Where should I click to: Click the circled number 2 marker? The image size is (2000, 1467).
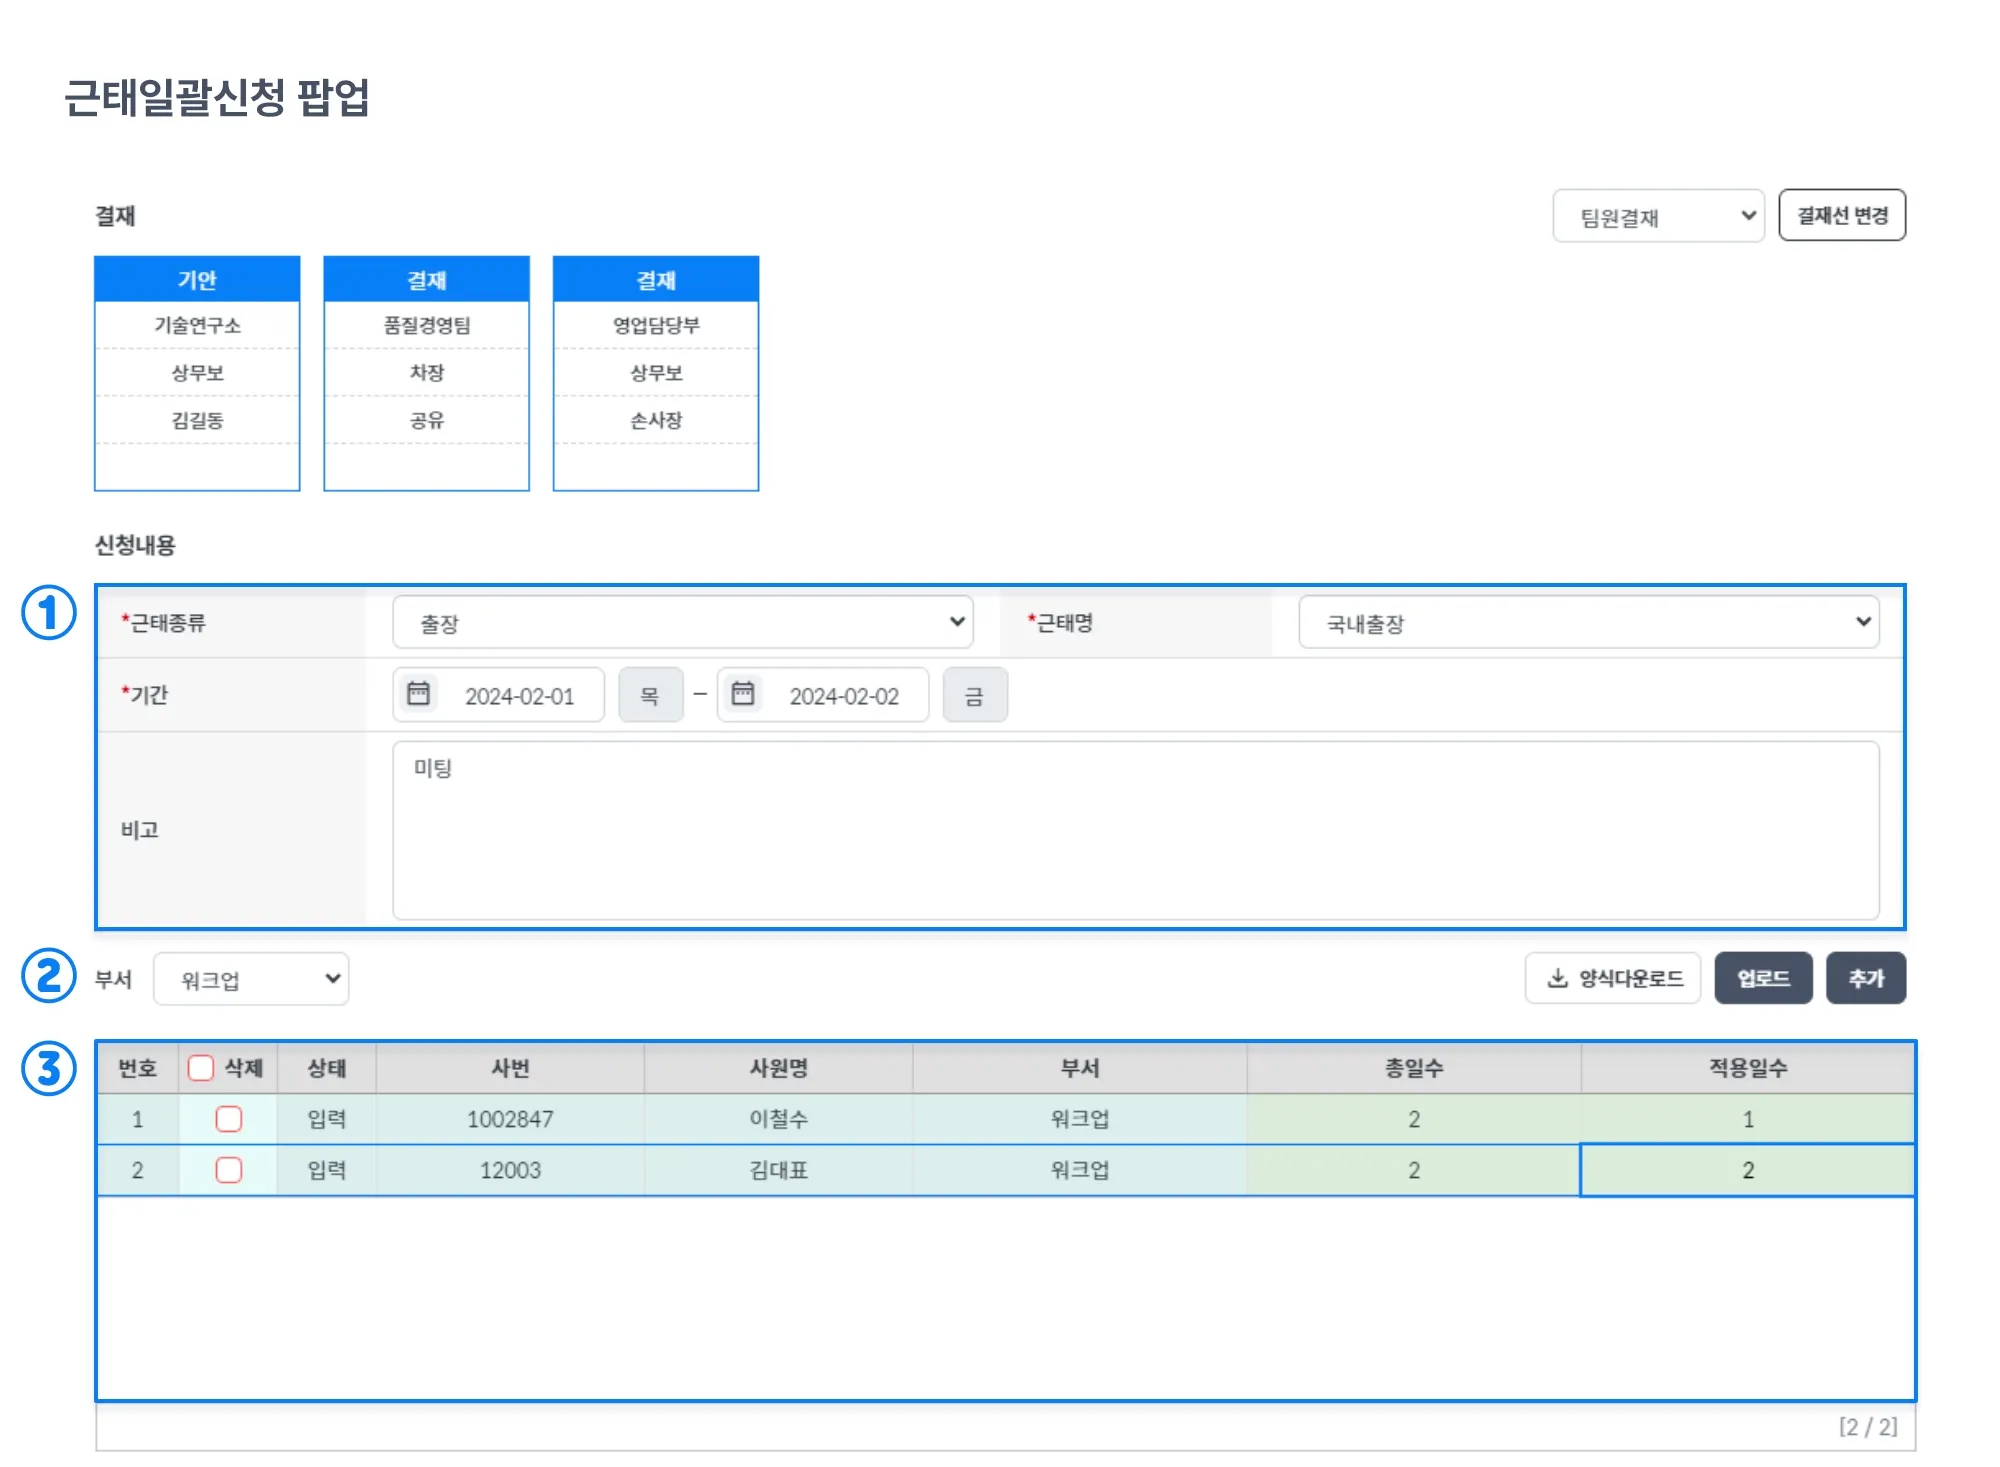click(x=48, y=976)
